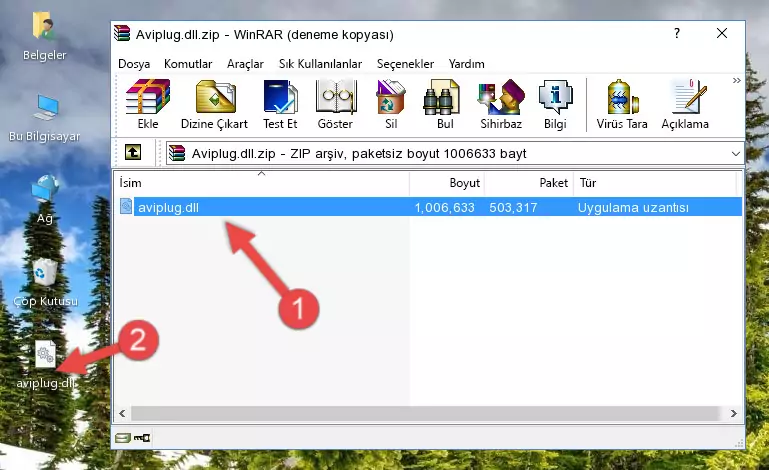The width and height of the screenshot is (769, 470).
Task: Select the aviplug.dll desktop file
Action: (46, 365)
